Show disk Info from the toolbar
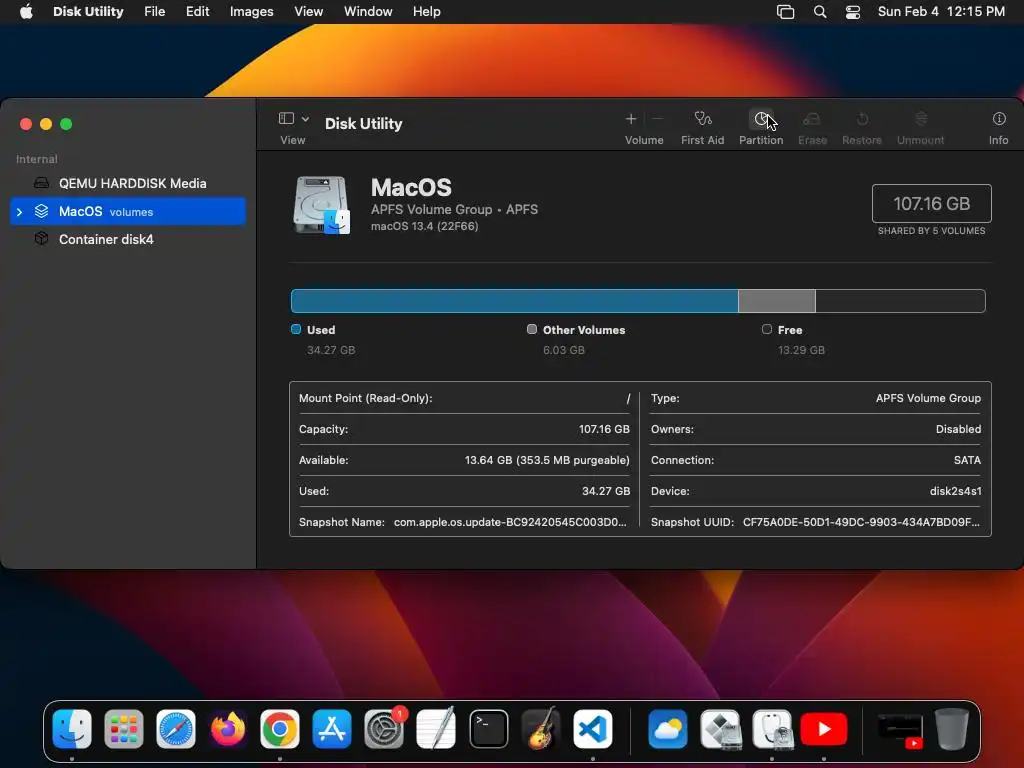This screenshot has height=768, width=1024. click(x=999, y=119)
